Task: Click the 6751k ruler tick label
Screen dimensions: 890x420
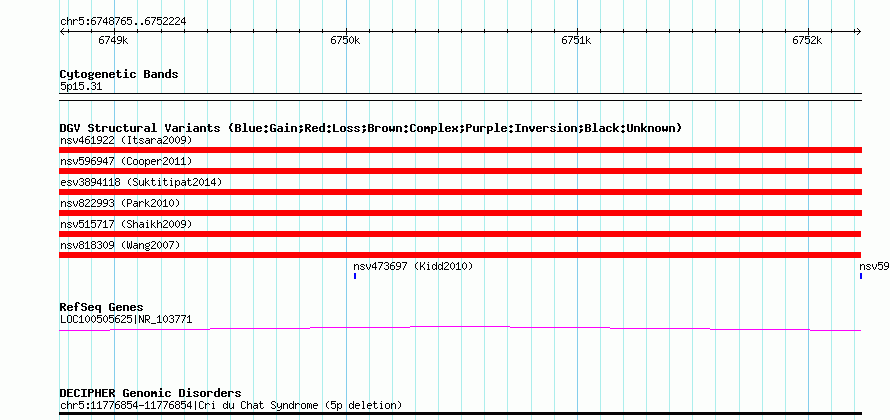Action: (x=576, y=40)
